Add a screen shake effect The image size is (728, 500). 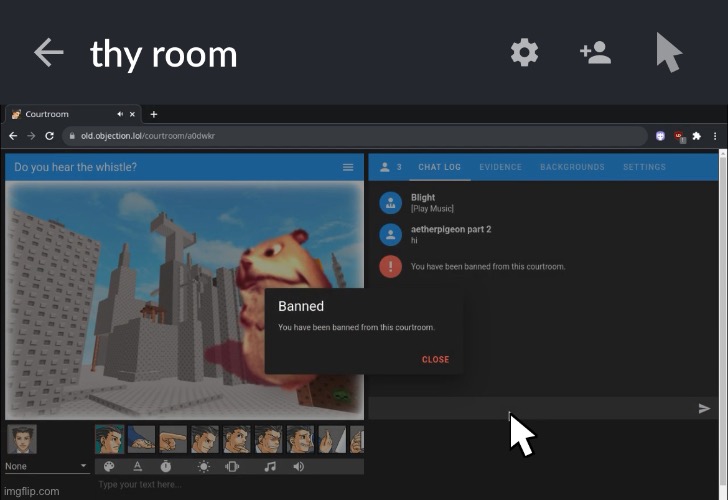pos(232,467)
